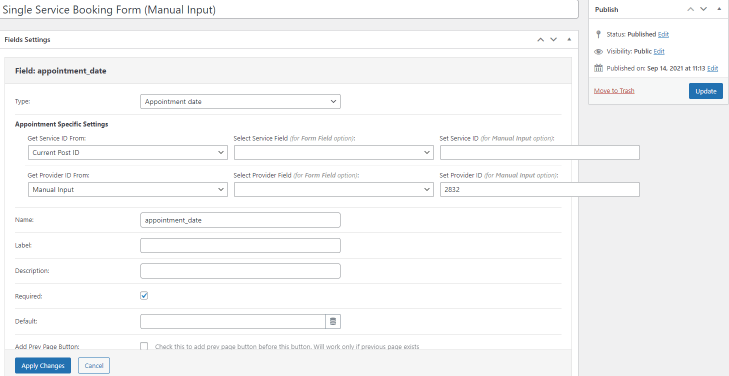This screenshot has width=729, height=376.
Task: Click the Label input field
Action: pyautogui.click(x=240, y=245)
